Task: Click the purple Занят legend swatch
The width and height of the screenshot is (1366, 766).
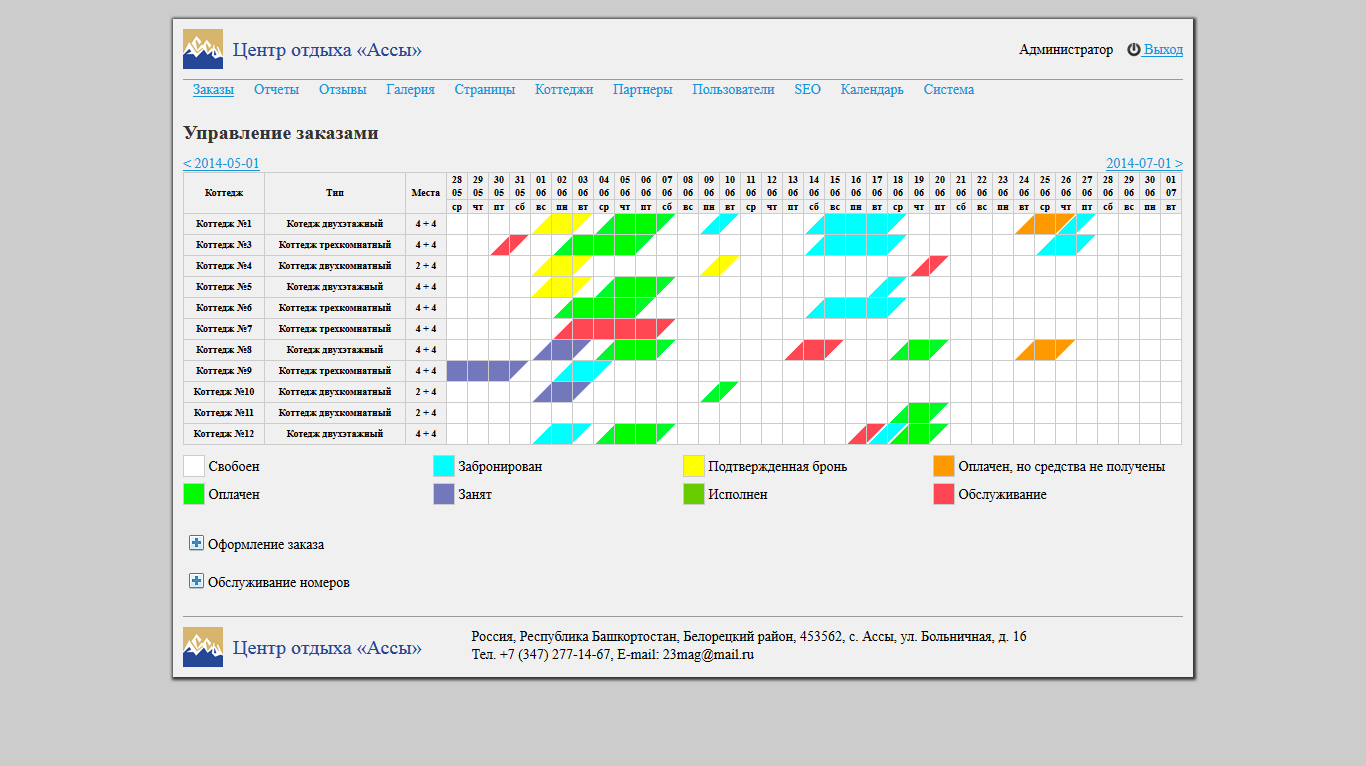Action: [x=444, y=494]
